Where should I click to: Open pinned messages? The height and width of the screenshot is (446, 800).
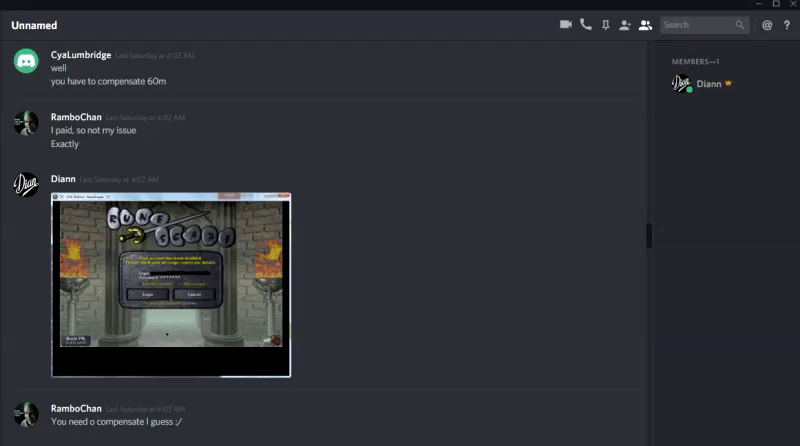click(606, 25)
